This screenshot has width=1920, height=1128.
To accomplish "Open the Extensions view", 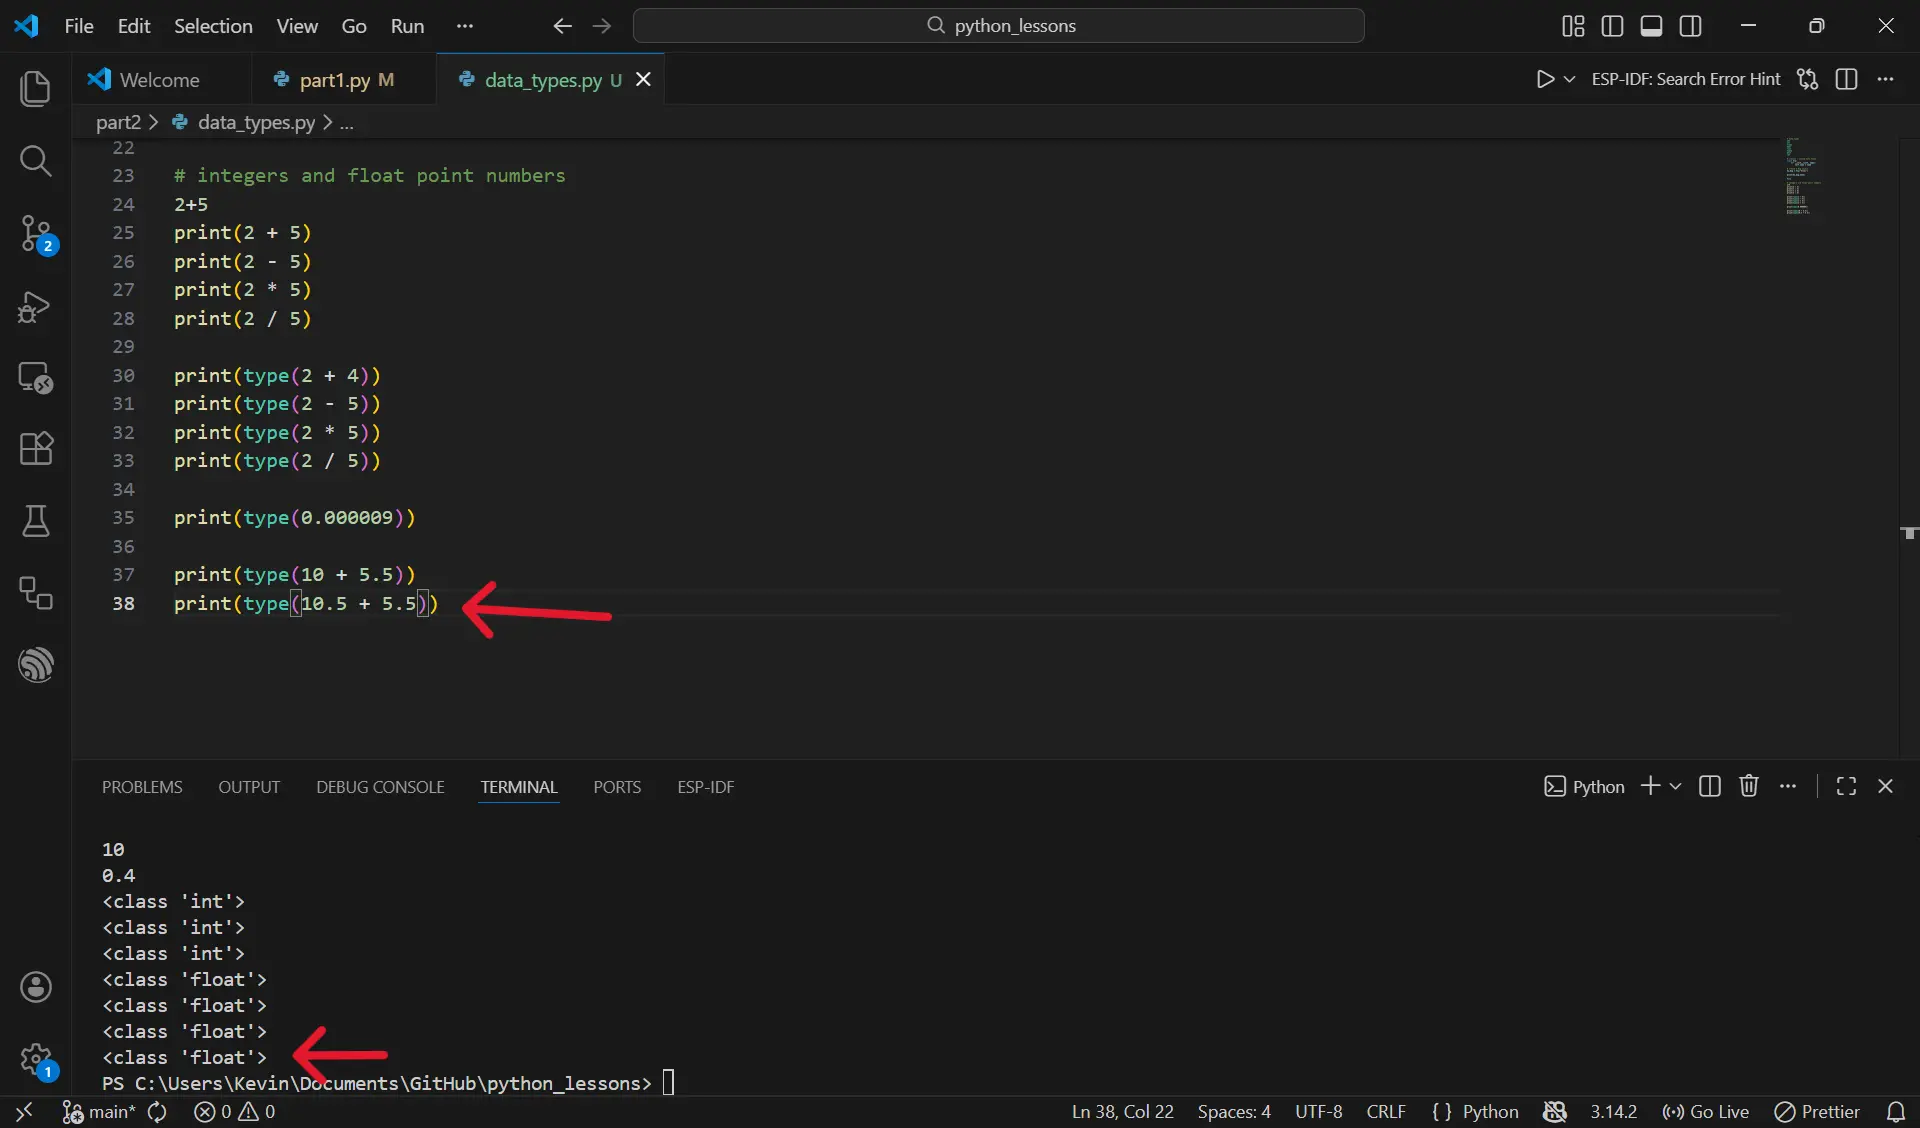I will tap(36, 449).
